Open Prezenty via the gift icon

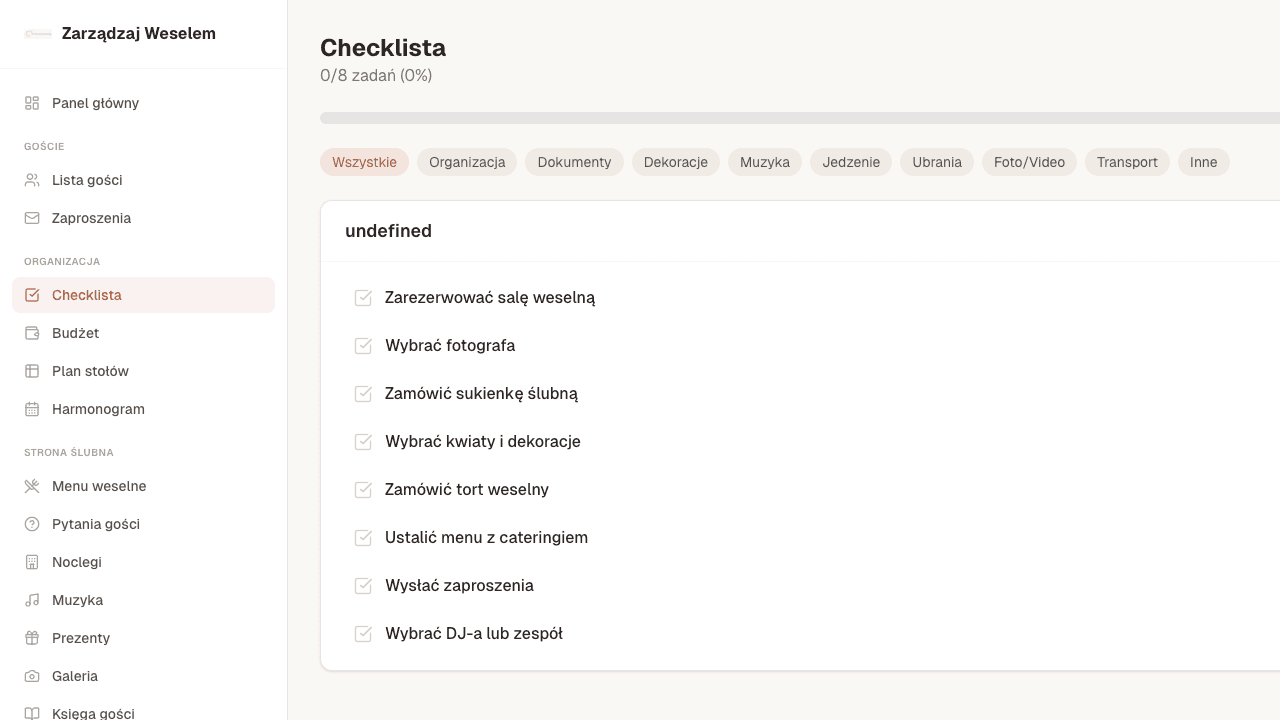[32, 638]
